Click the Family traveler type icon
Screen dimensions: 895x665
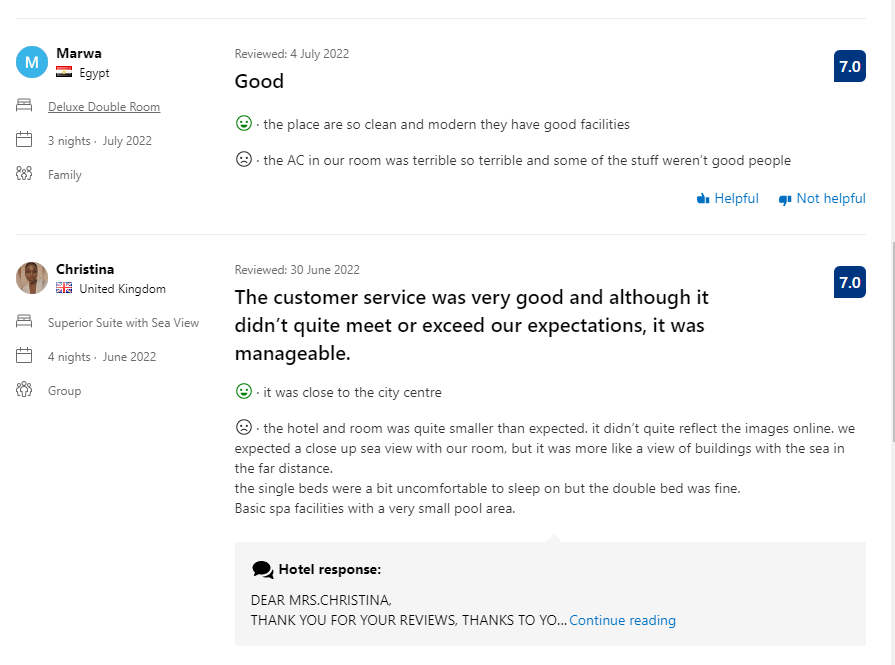coord(24,174)
